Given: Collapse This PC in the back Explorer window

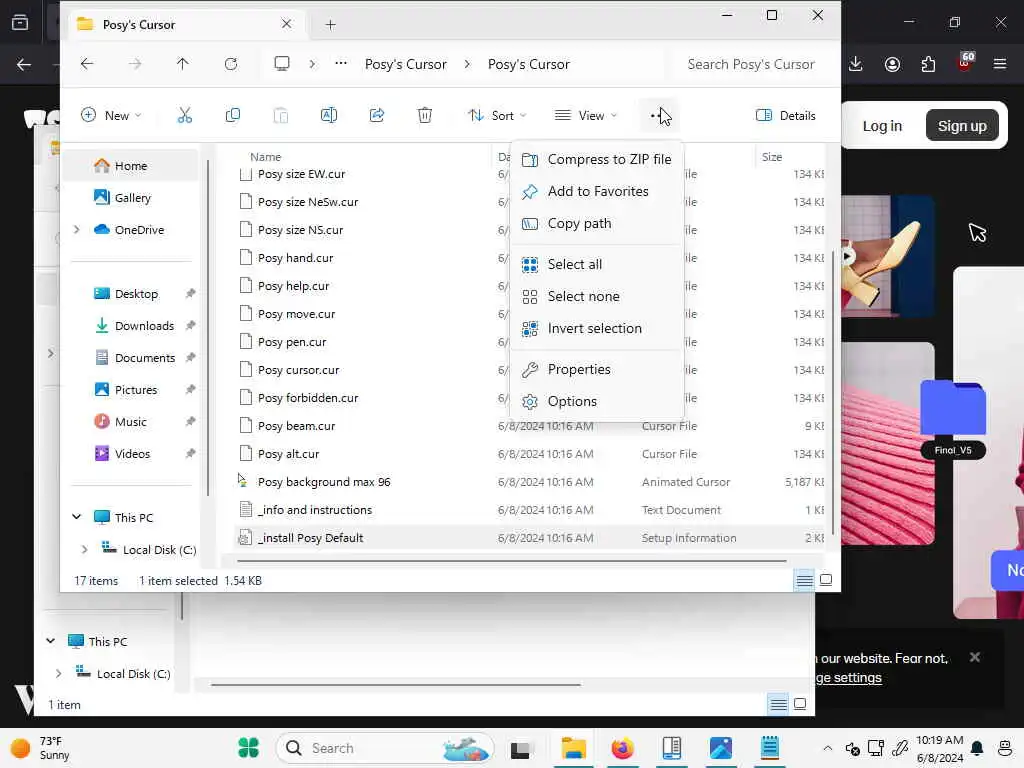Looking at the screenshot, I should pos(50,641).
